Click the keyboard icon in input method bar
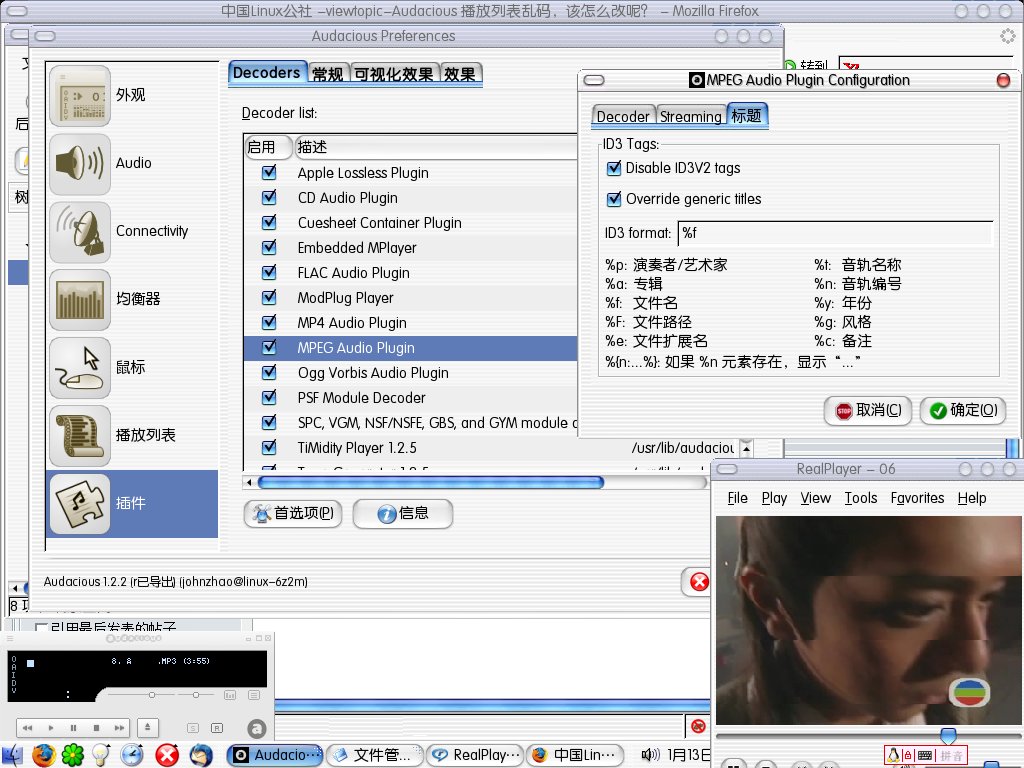1024x768 pixels. pos(925,756)
